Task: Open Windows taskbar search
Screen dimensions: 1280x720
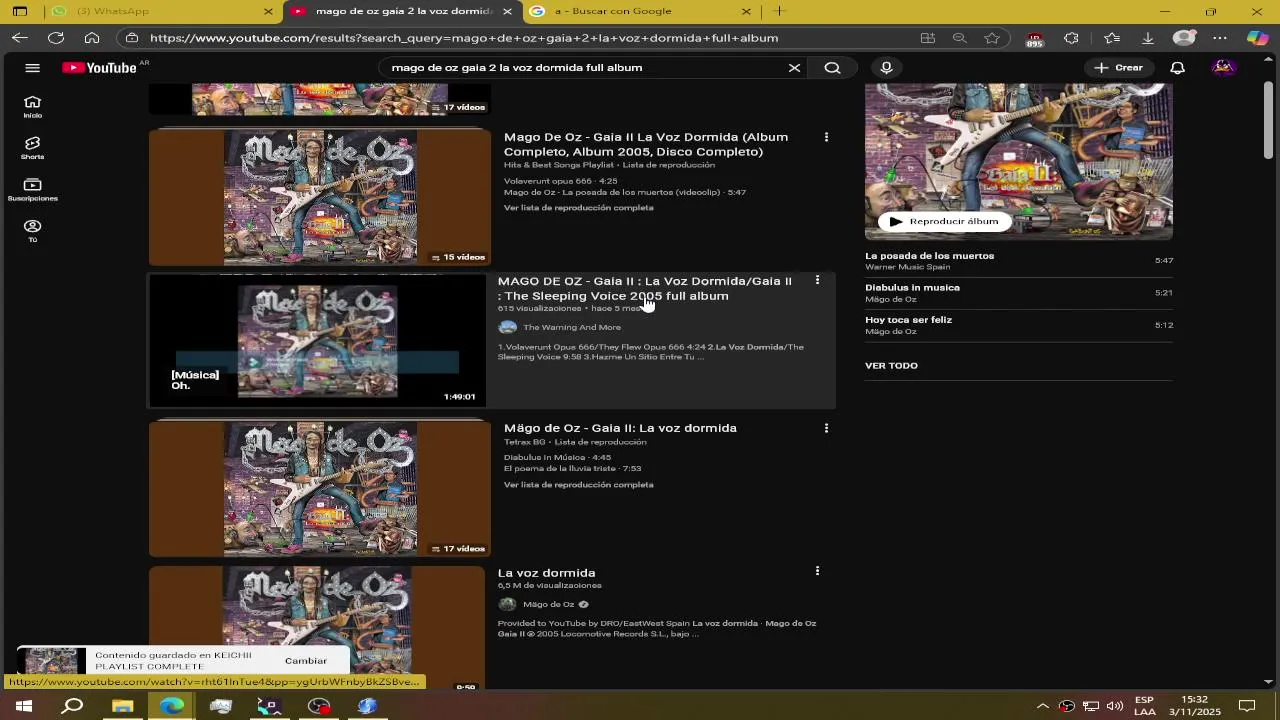Action: (x=72, y=706)
